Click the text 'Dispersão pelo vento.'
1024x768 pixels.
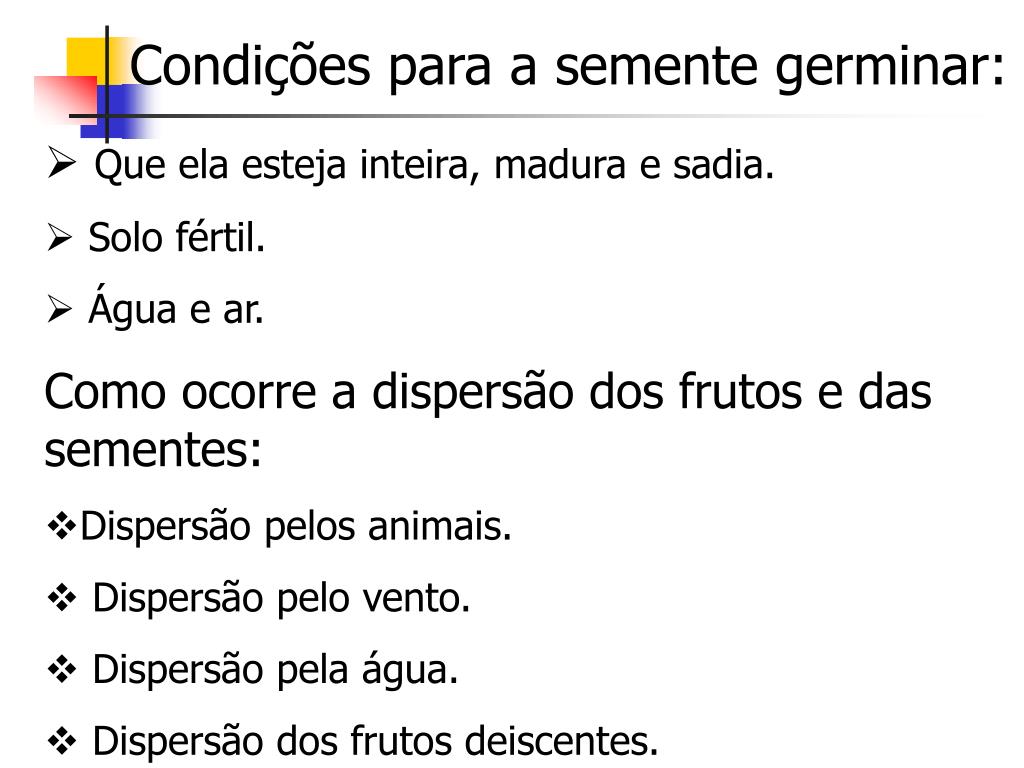tap(281, 599)
